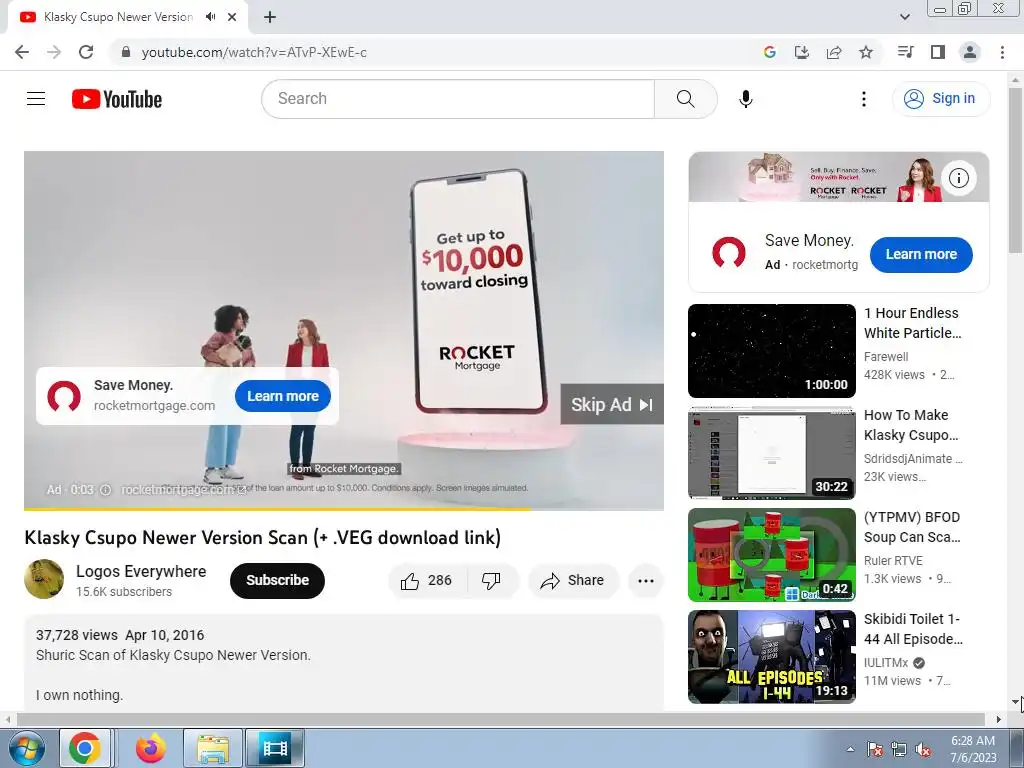Open more actions ellipsis under video

click(646, 580)
